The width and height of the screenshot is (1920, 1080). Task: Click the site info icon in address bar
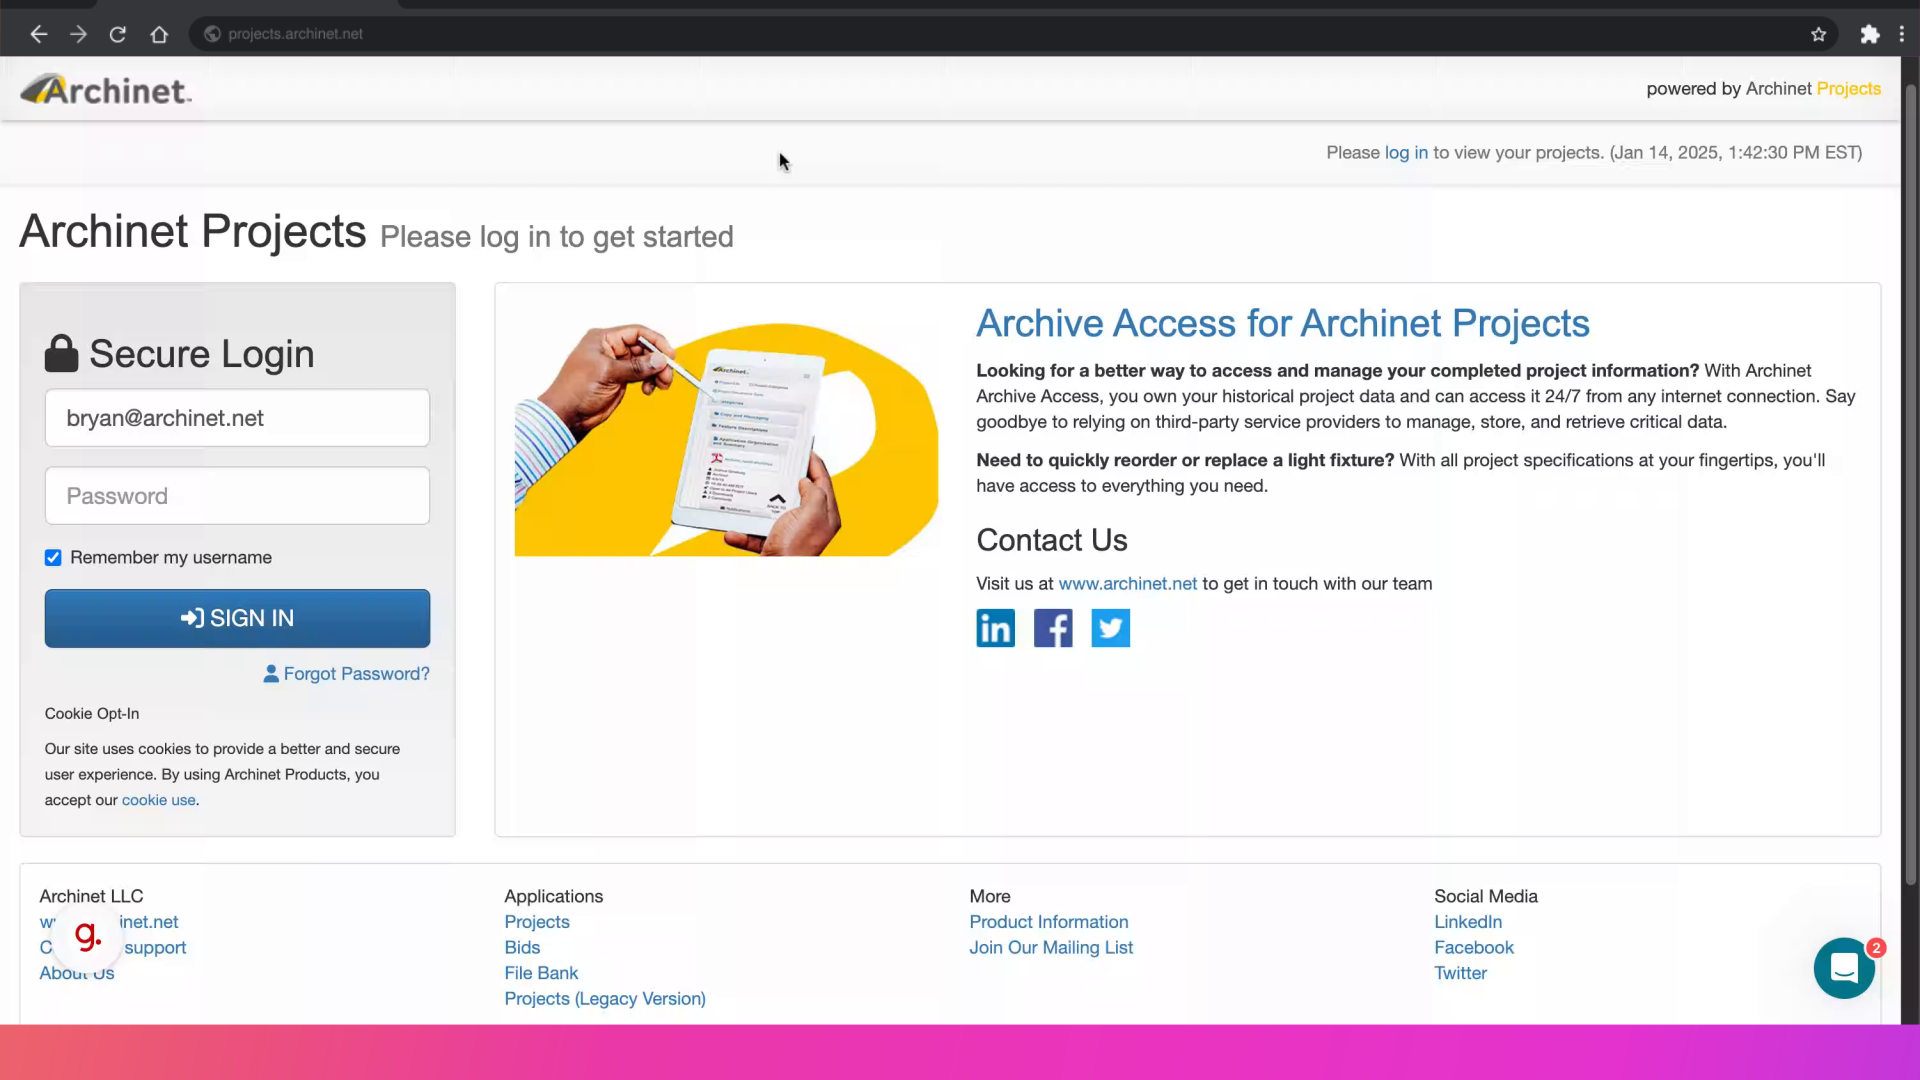(211, 33)
